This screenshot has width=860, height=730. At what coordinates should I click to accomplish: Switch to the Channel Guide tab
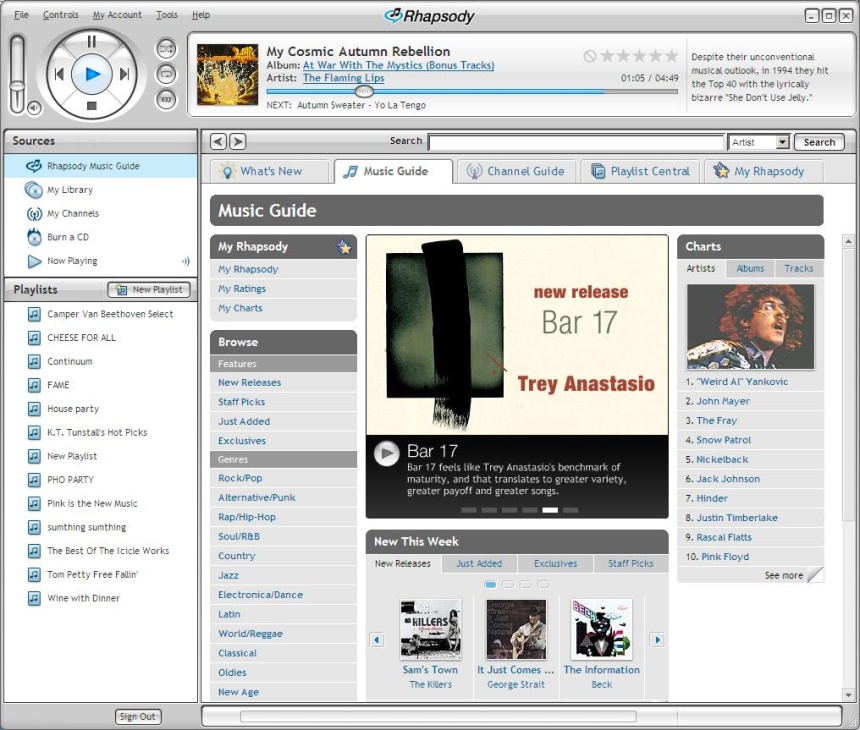(516, 171)
